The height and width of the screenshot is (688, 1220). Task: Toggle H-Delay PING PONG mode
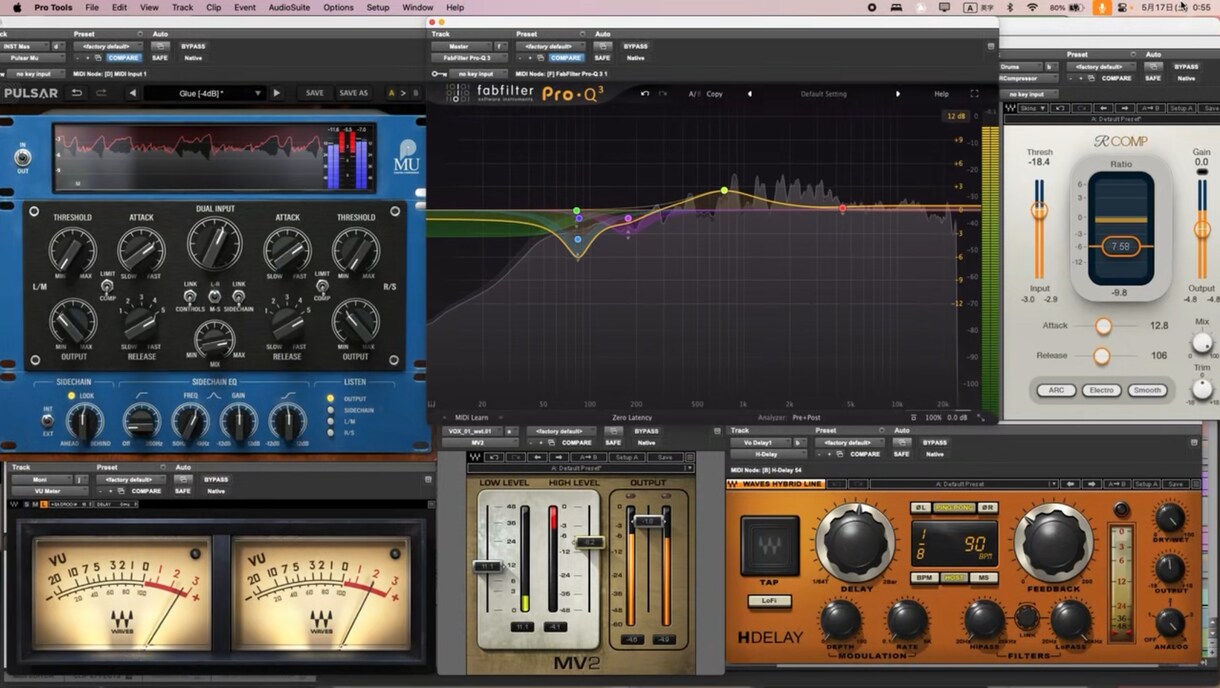click(954, 508)
